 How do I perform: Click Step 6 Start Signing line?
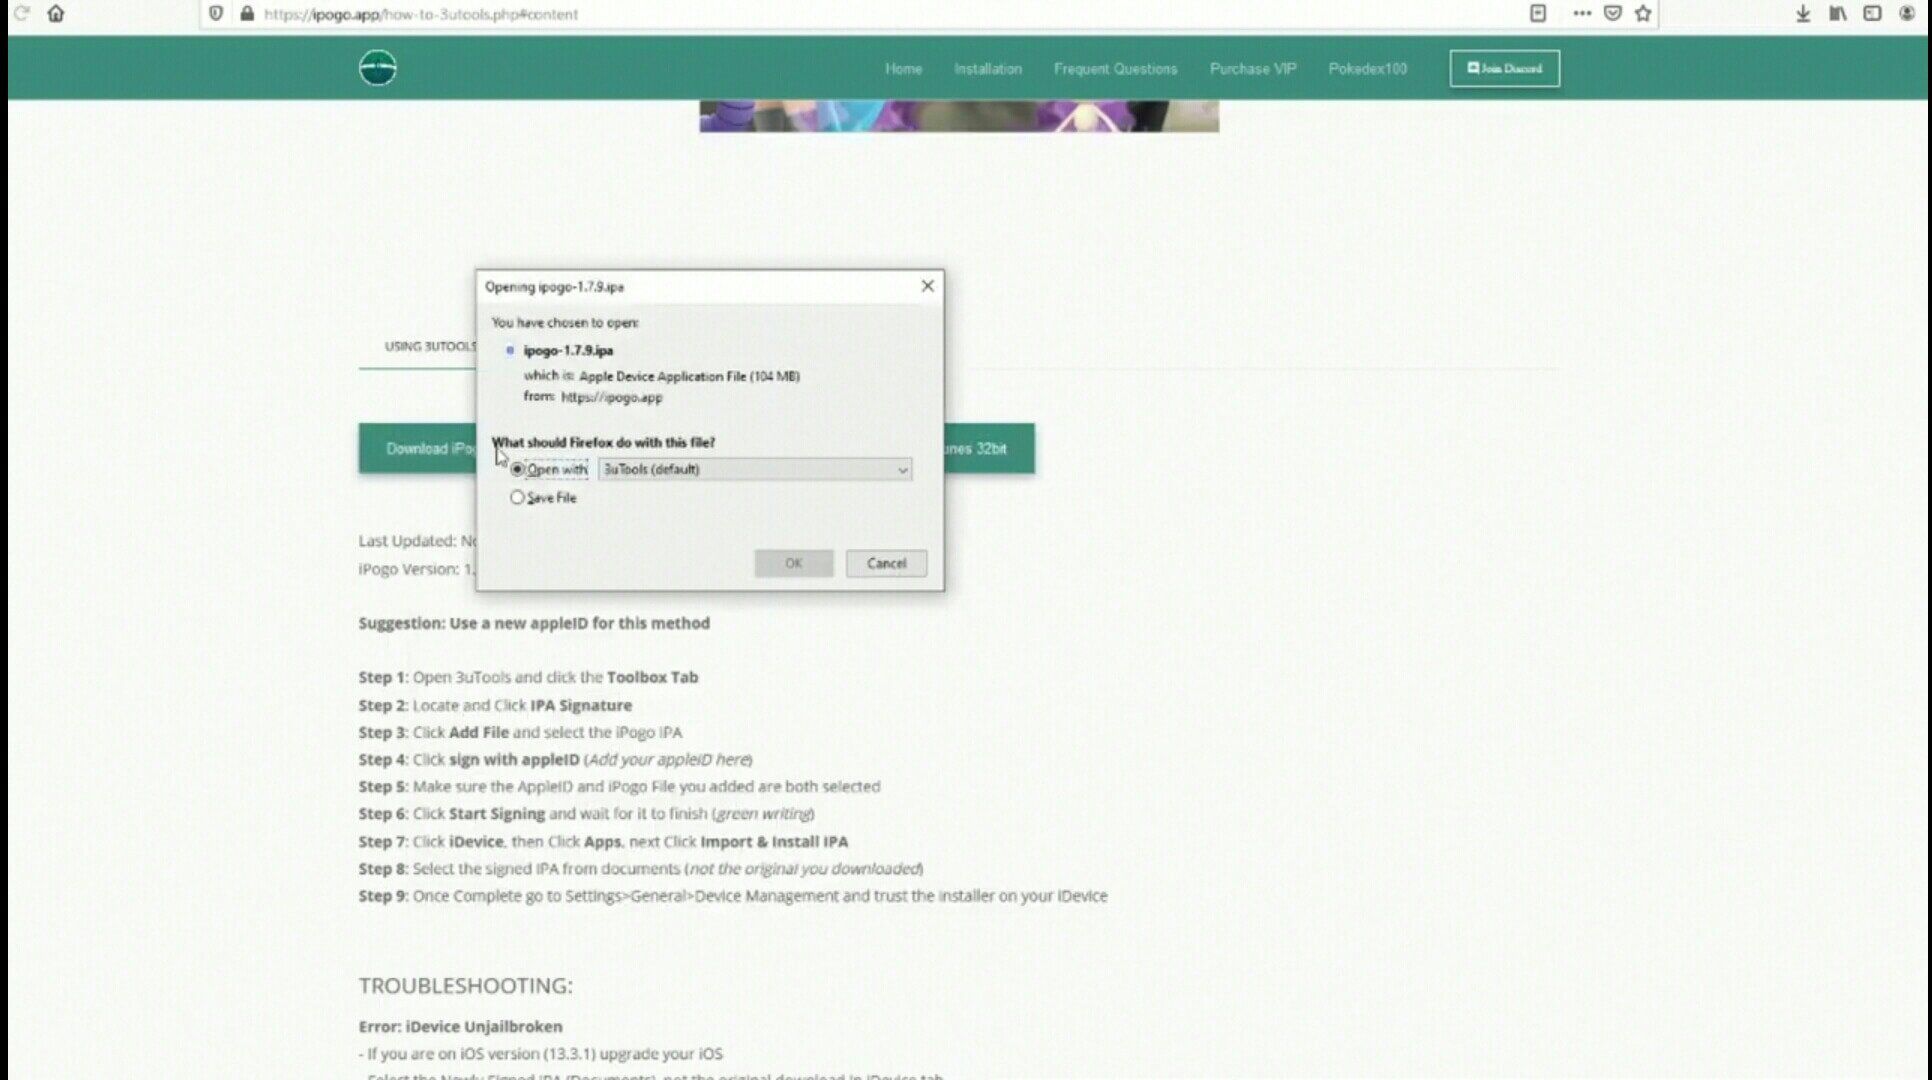coord(586,814)
